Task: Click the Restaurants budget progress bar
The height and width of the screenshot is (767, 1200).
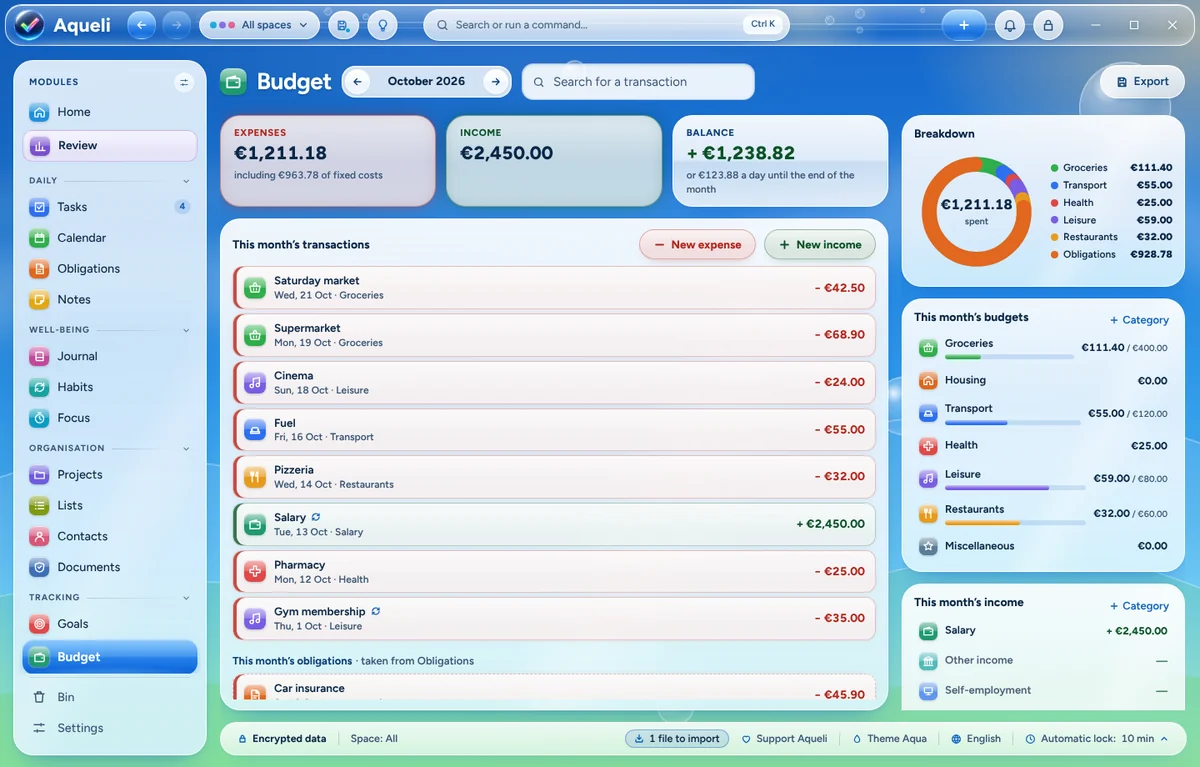Action: (1015, 523)
